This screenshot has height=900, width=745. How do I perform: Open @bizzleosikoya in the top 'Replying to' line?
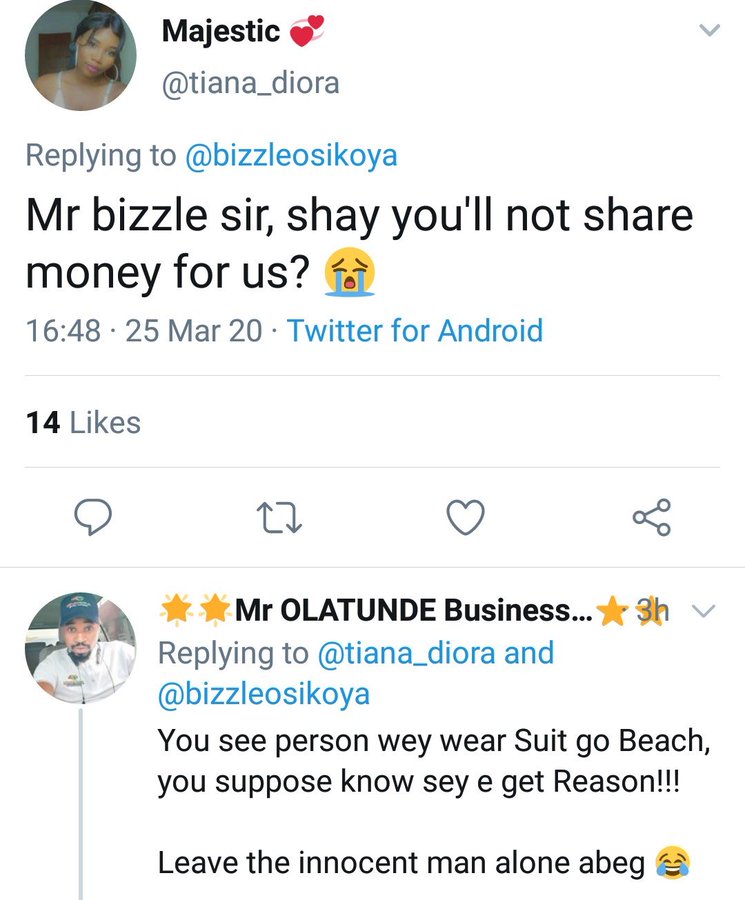(293, 155)
